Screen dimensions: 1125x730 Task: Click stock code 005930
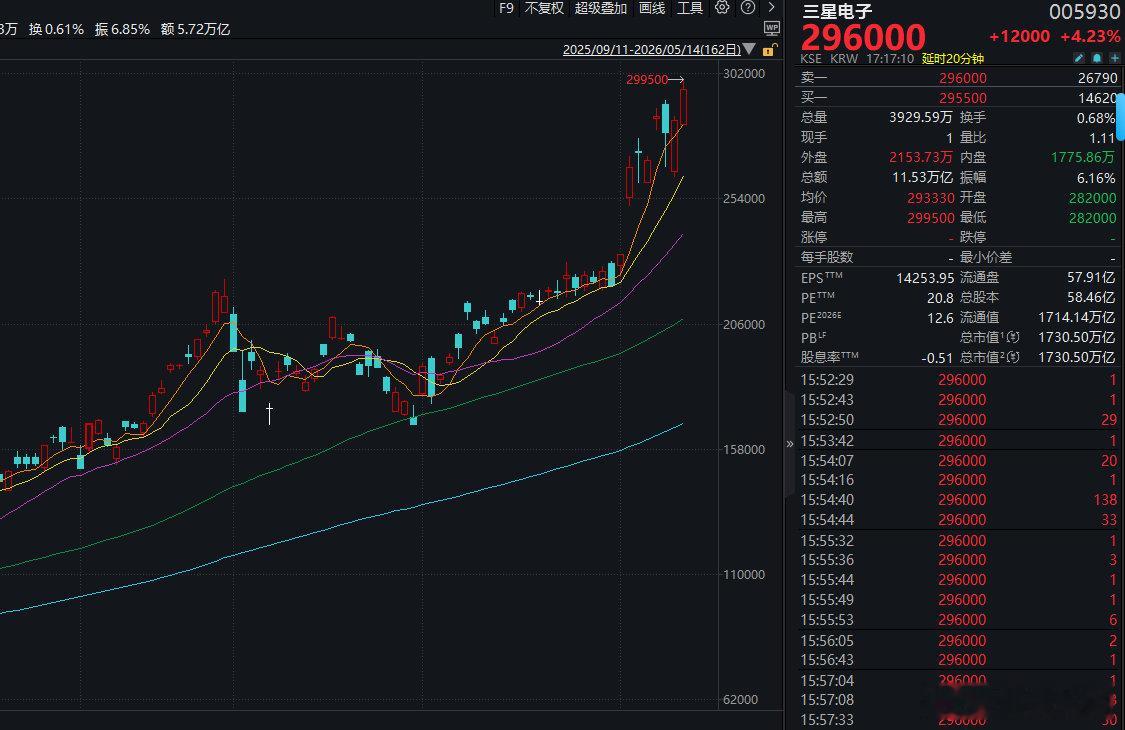pyautogui.click(x=1084, y=11)
